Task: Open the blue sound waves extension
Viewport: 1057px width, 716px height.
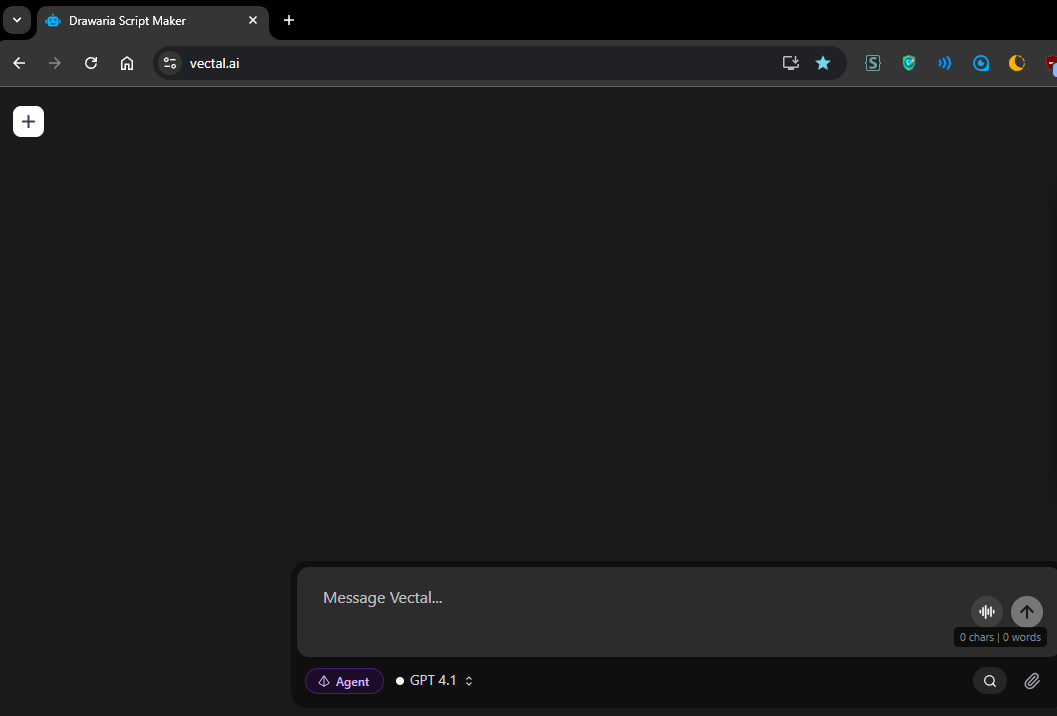Action: coord(944,63)
